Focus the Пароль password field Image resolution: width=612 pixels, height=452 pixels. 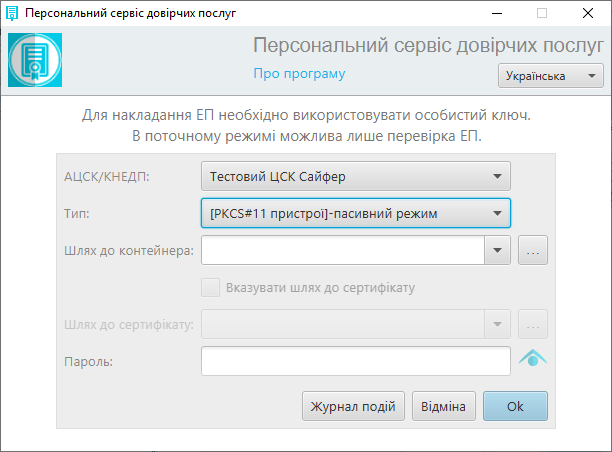pos(356,361)
